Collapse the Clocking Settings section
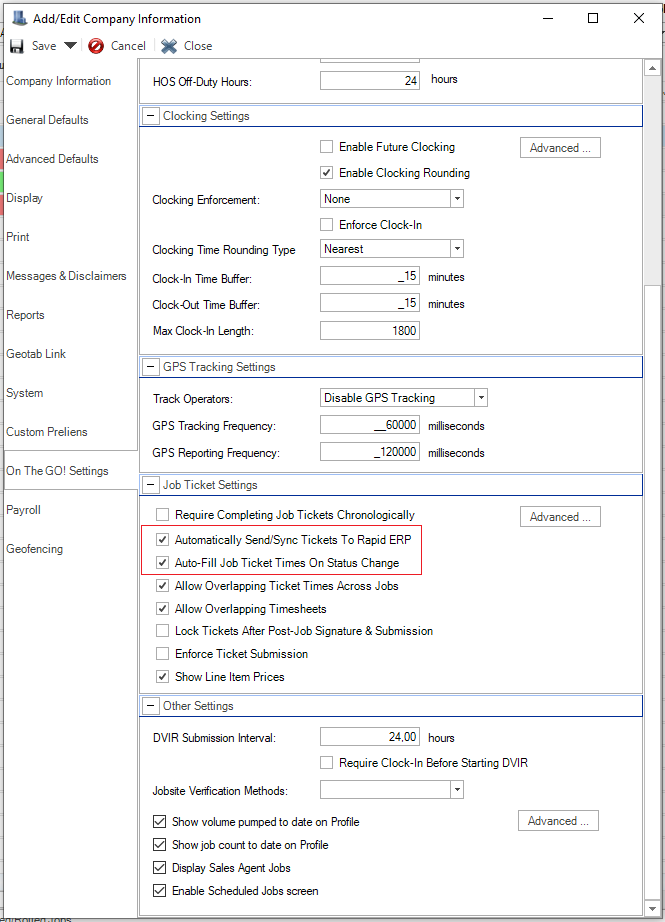Viewport: 665px width, 922px height. tap(151, 116)
